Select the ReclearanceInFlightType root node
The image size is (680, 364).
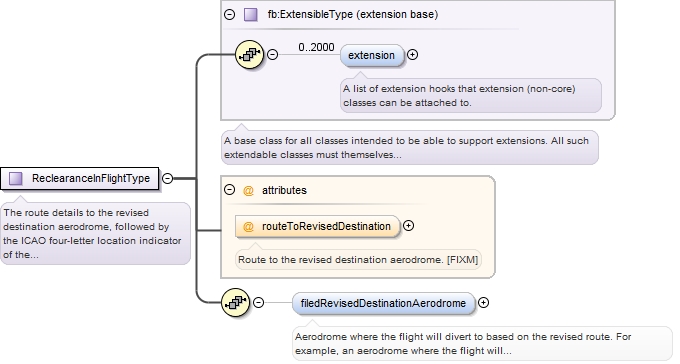click(x=80, y=178)
